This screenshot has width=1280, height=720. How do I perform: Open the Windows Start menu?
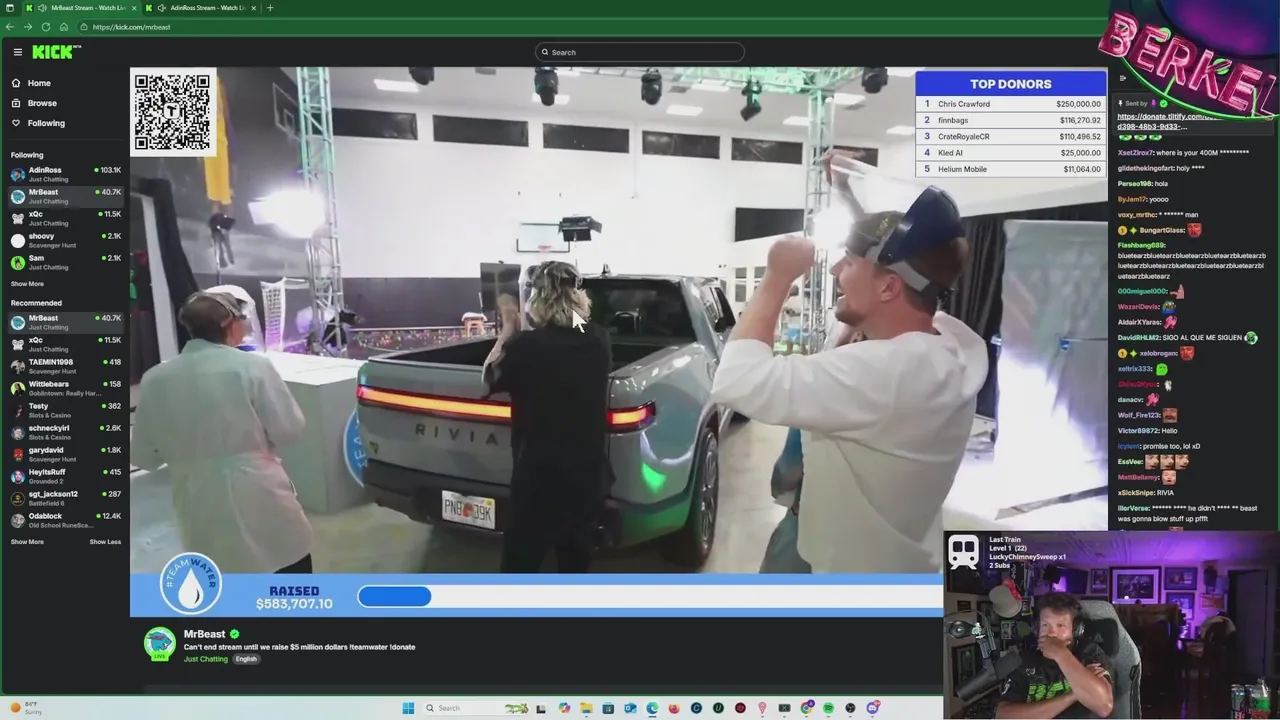408,708
